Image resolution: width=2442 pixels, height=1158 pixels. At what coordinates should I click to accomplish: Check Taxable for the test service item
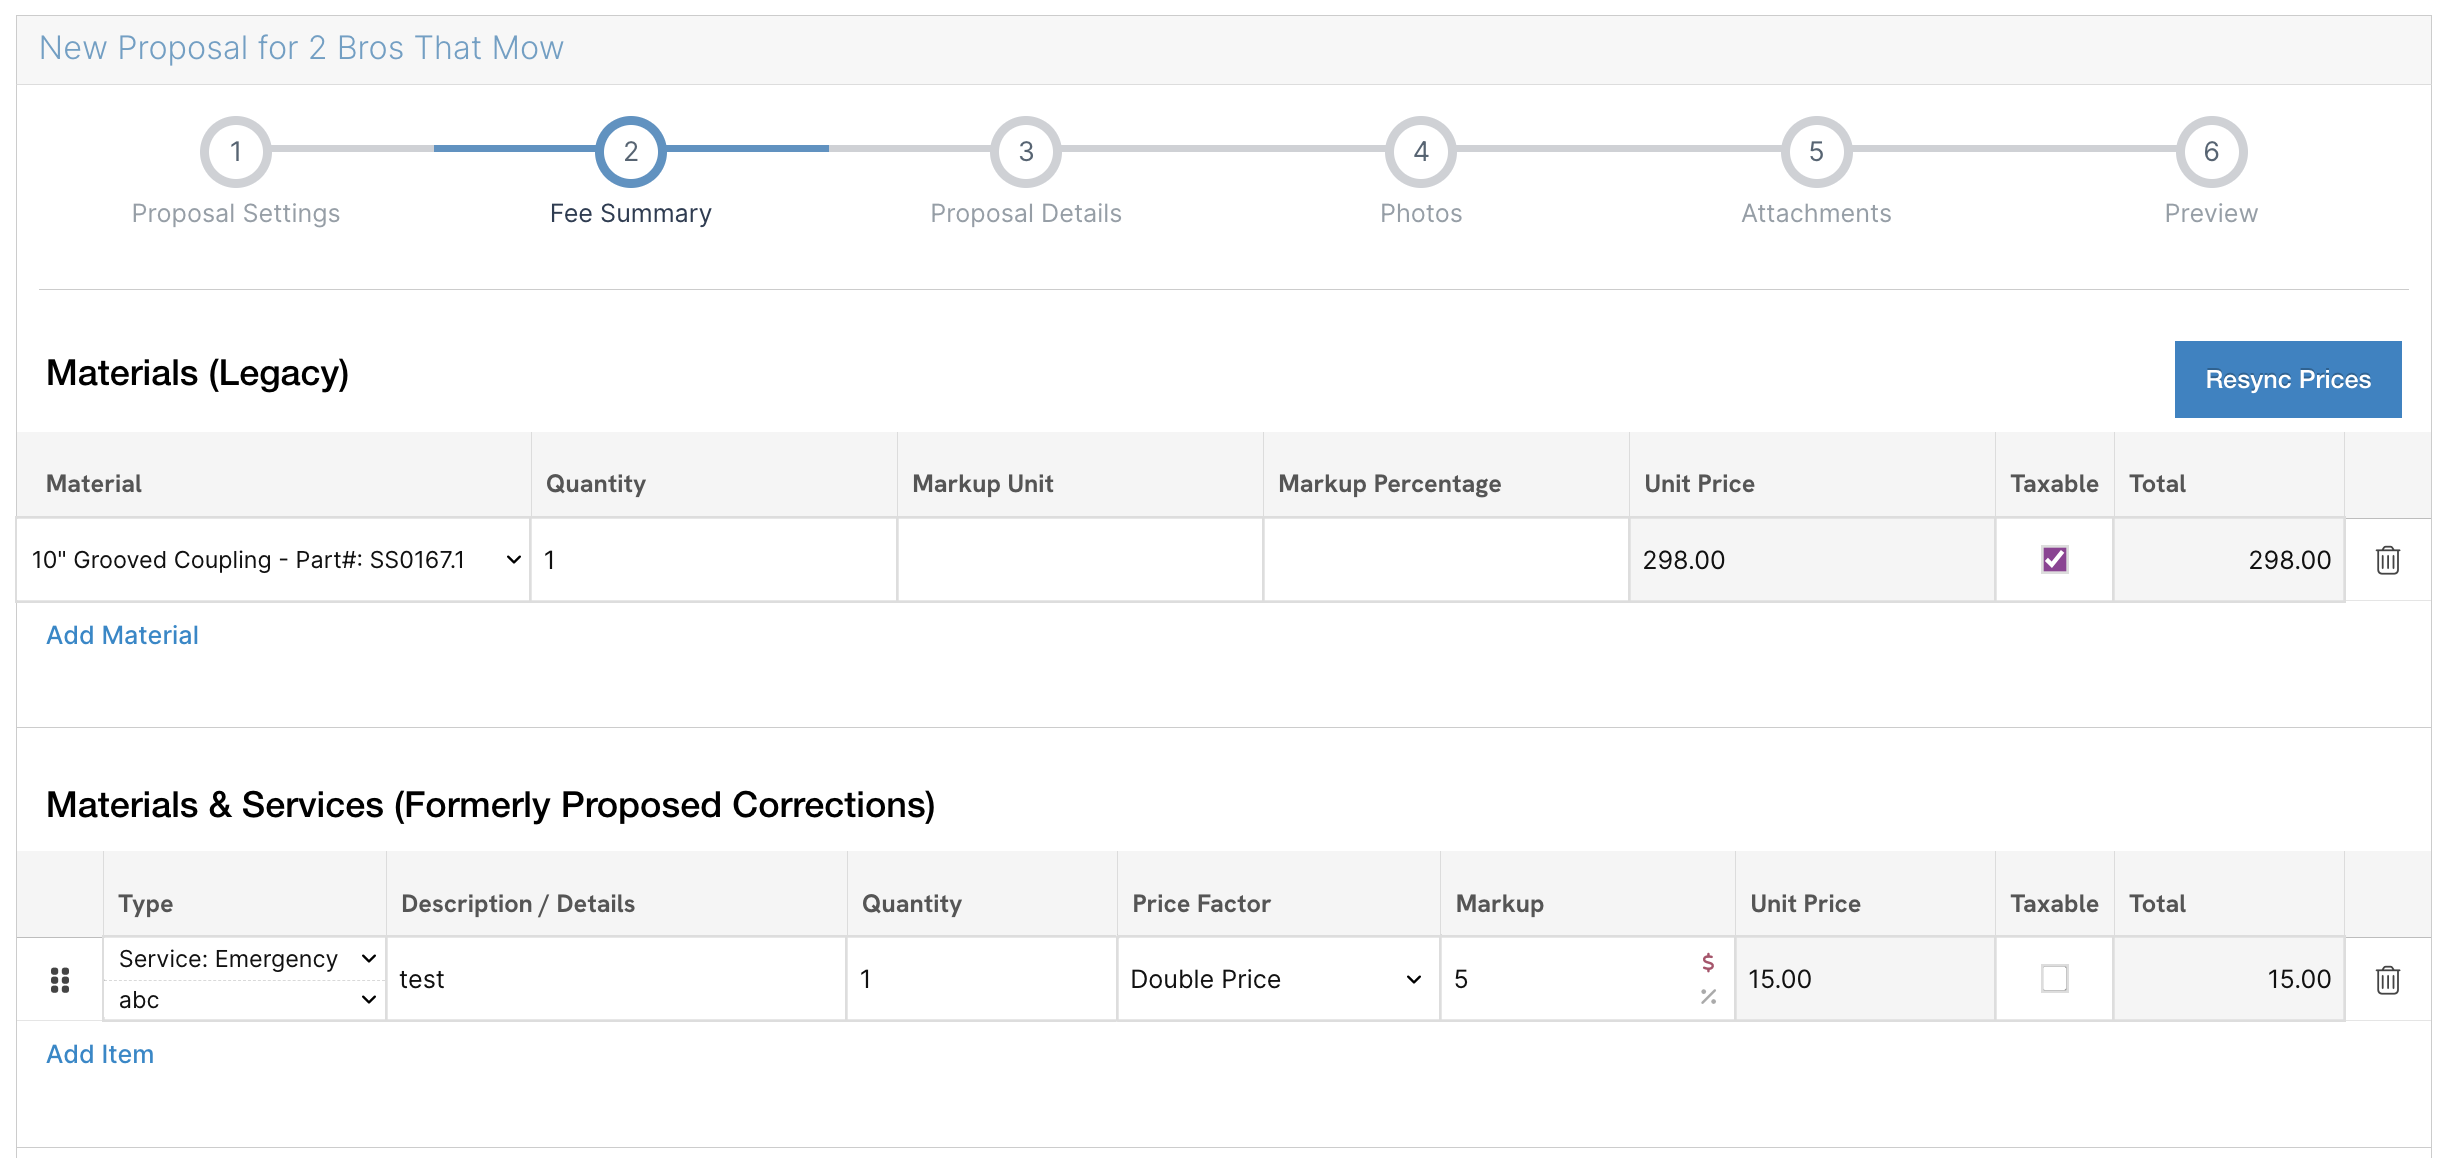[x=2054, y=978]
